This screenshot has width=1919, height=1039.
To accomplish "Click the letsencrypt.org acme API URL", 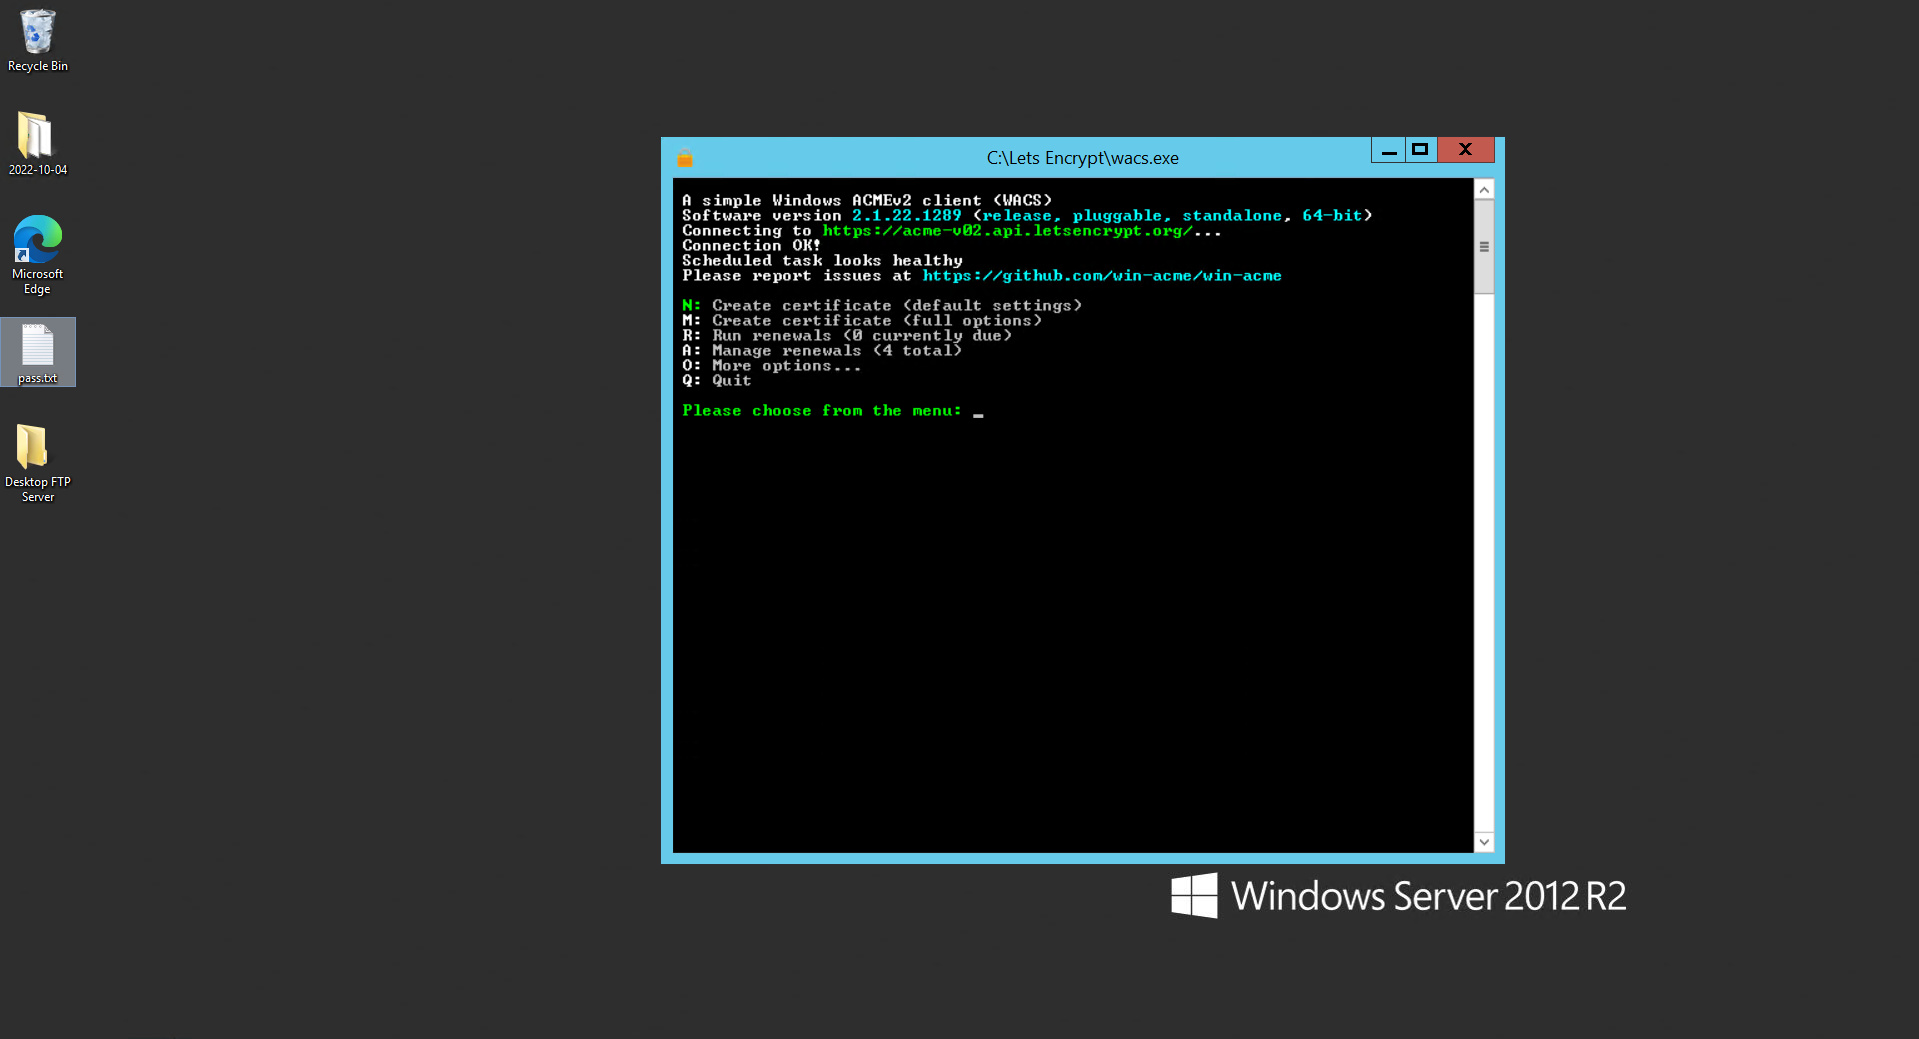I will pyautogui.click(x=1007, y=231).
